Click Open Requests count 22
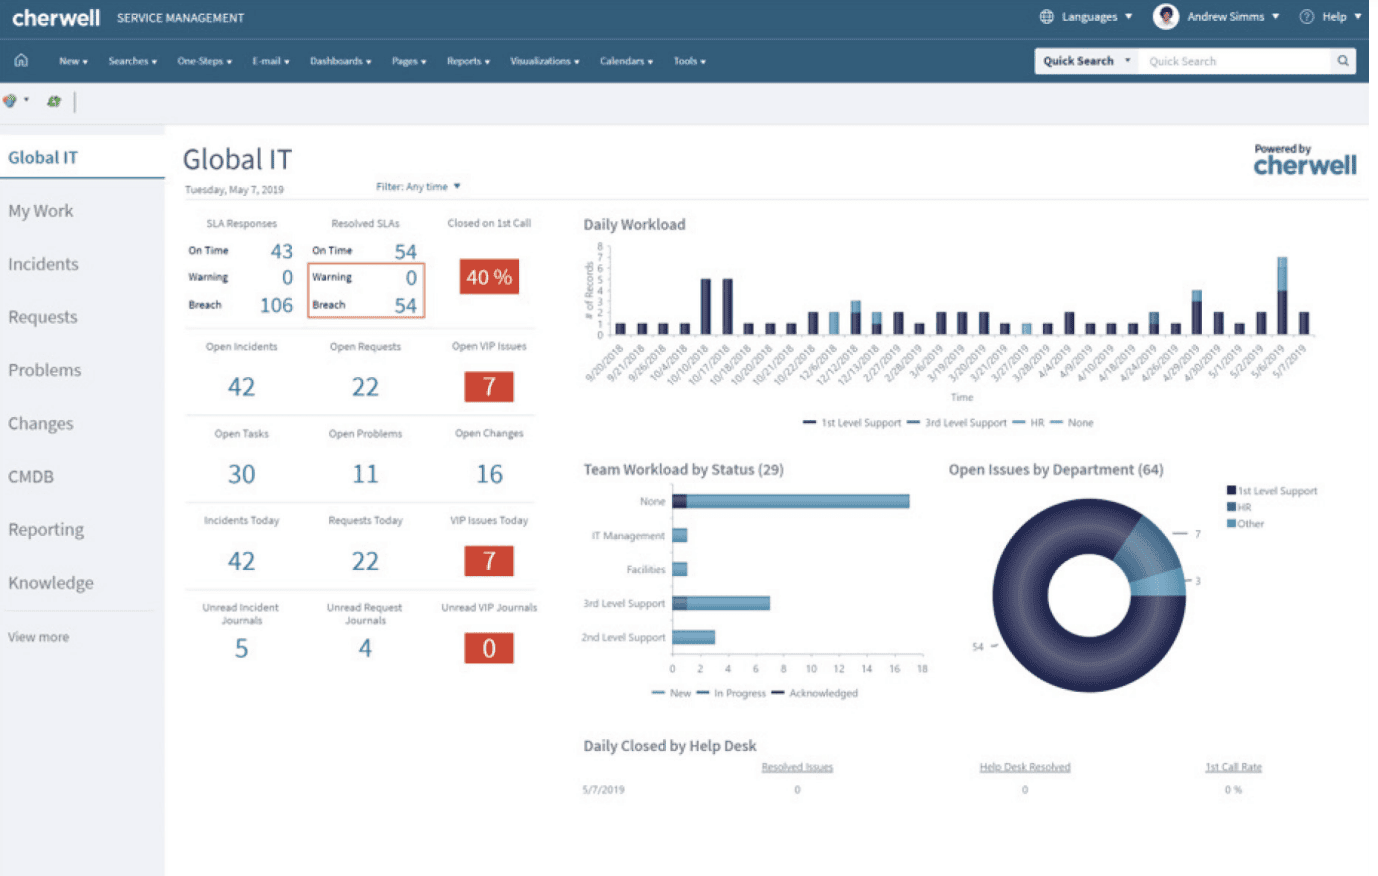This screenshot has height=876, width=1378. coord(365,387)
